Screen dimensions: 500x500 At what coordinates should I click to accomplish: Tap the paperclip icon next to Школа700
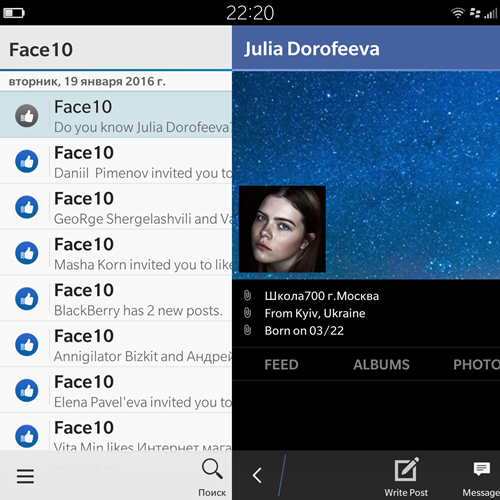click(247, 295)
